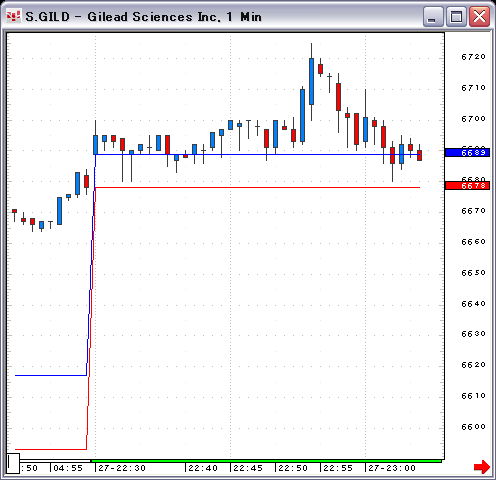Click the green time-range bar below chart
Image resolution: width=496 pixels, height=480 pixels.
pyautogui.click(x=266, y=461)
